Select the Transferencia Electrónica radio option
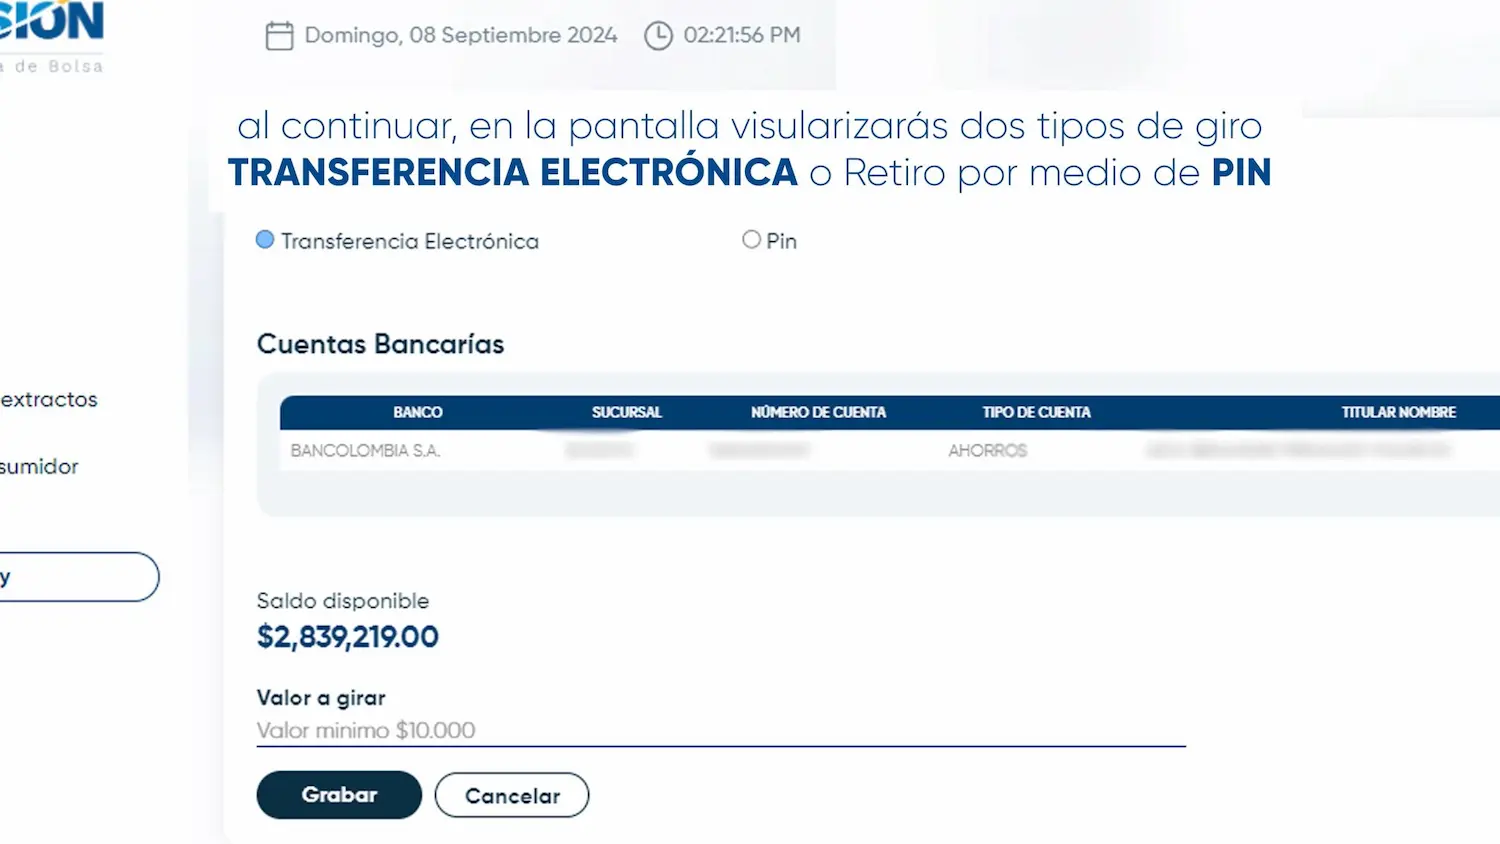 [x=265, y=240]
